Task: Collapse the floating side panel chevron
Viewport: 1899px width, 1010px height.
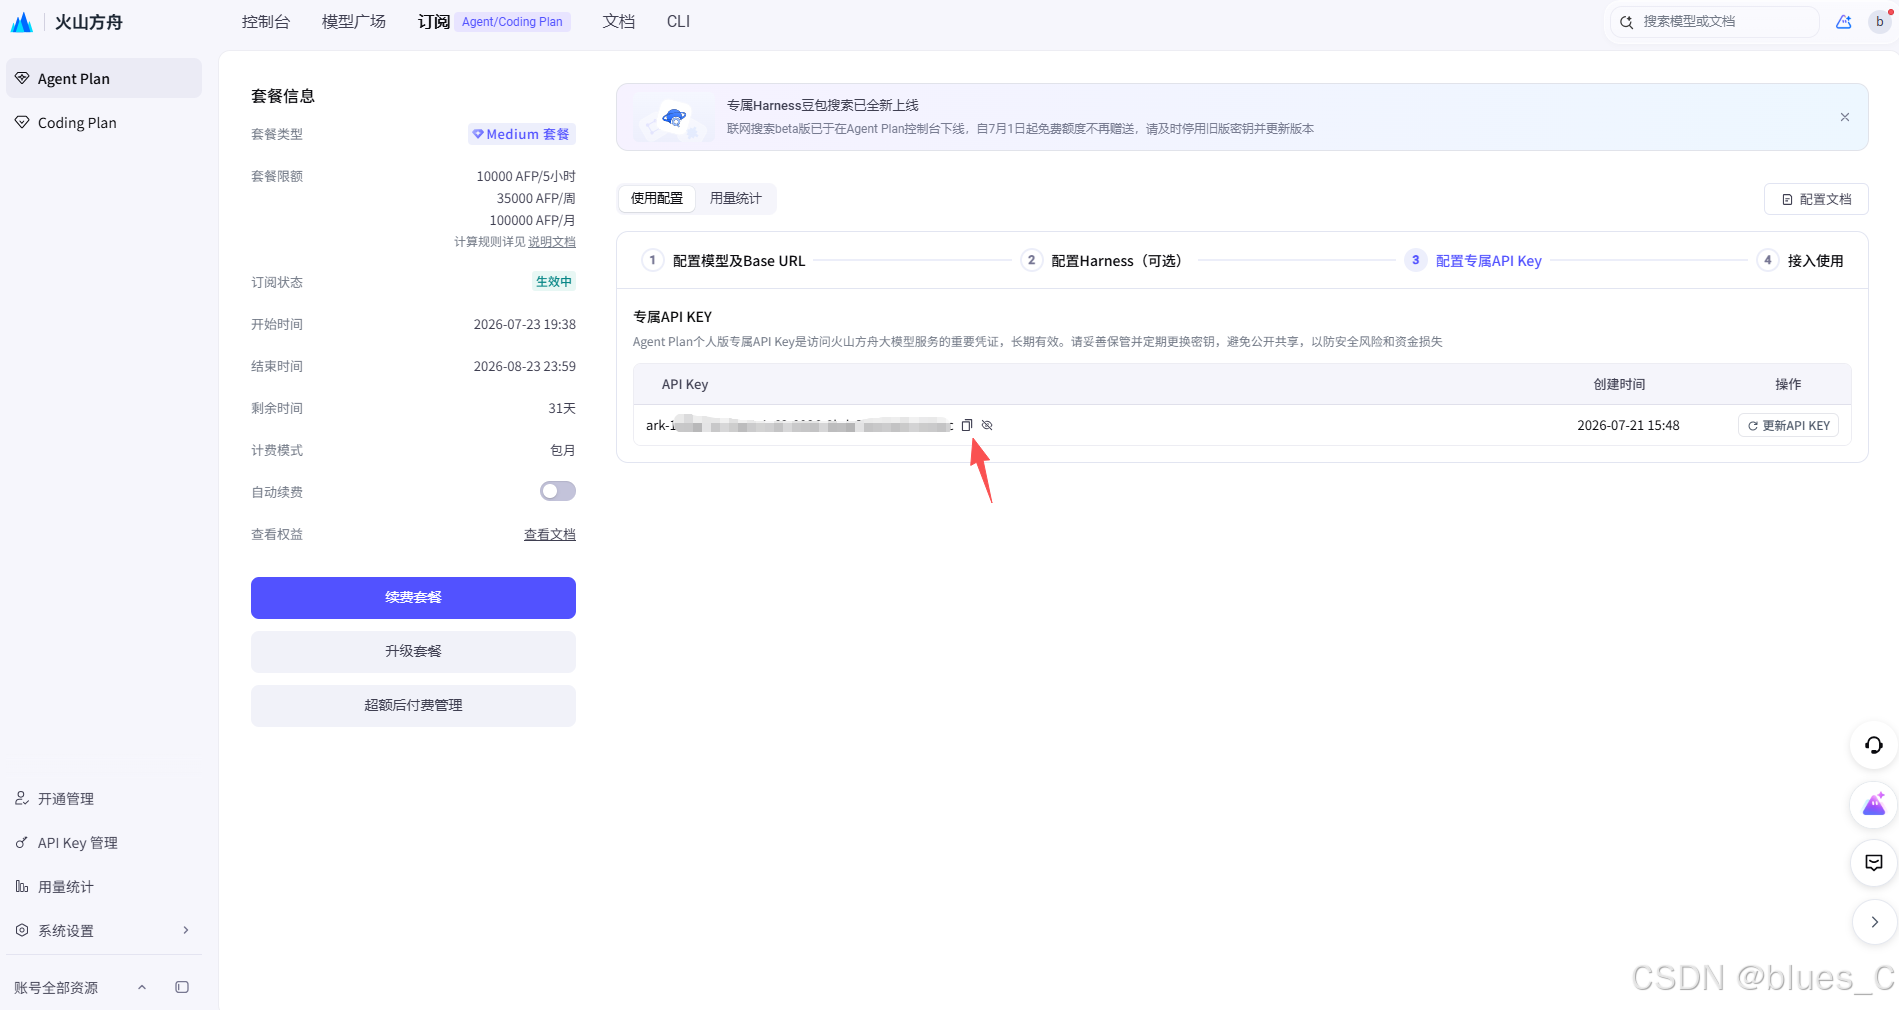Action: (1874, 922)
